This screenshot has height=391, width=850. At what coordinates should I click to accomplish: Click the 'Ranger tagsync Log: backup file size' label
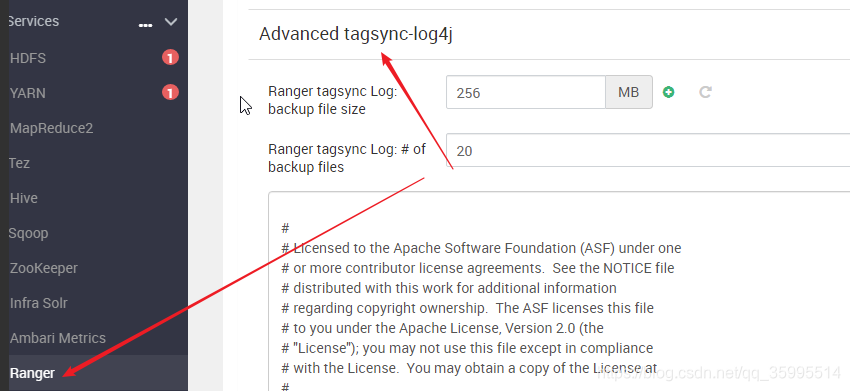(x=333, y=100)
